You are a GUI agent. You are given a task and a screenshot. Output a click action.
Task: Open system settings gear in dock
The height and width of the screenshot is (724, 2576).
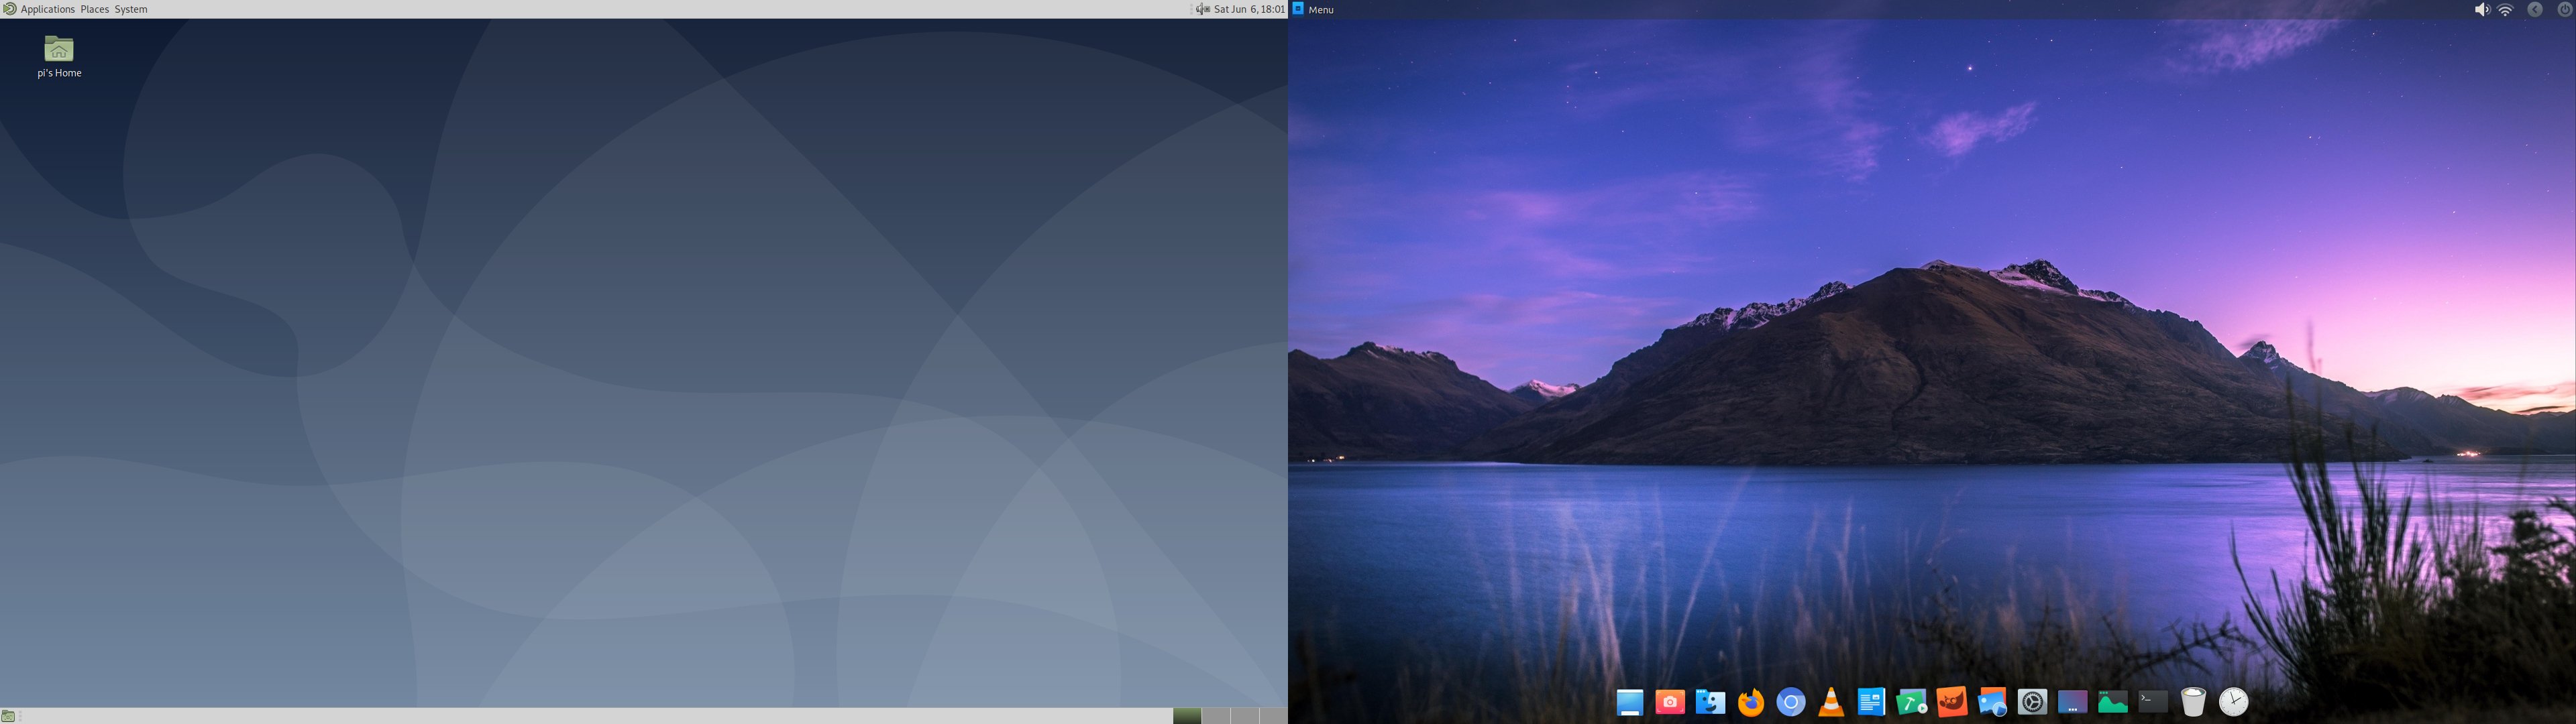pos(2032,703)
